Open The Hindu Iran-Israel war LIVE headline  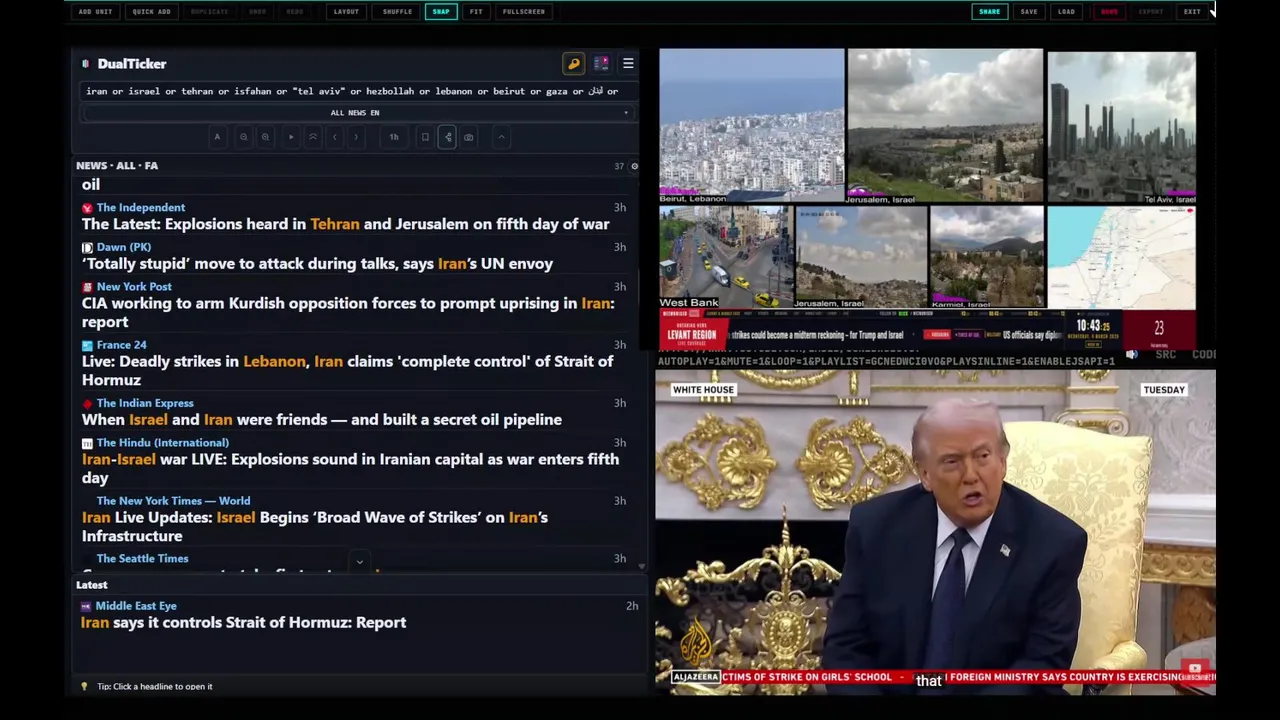(x=350, y=468)
